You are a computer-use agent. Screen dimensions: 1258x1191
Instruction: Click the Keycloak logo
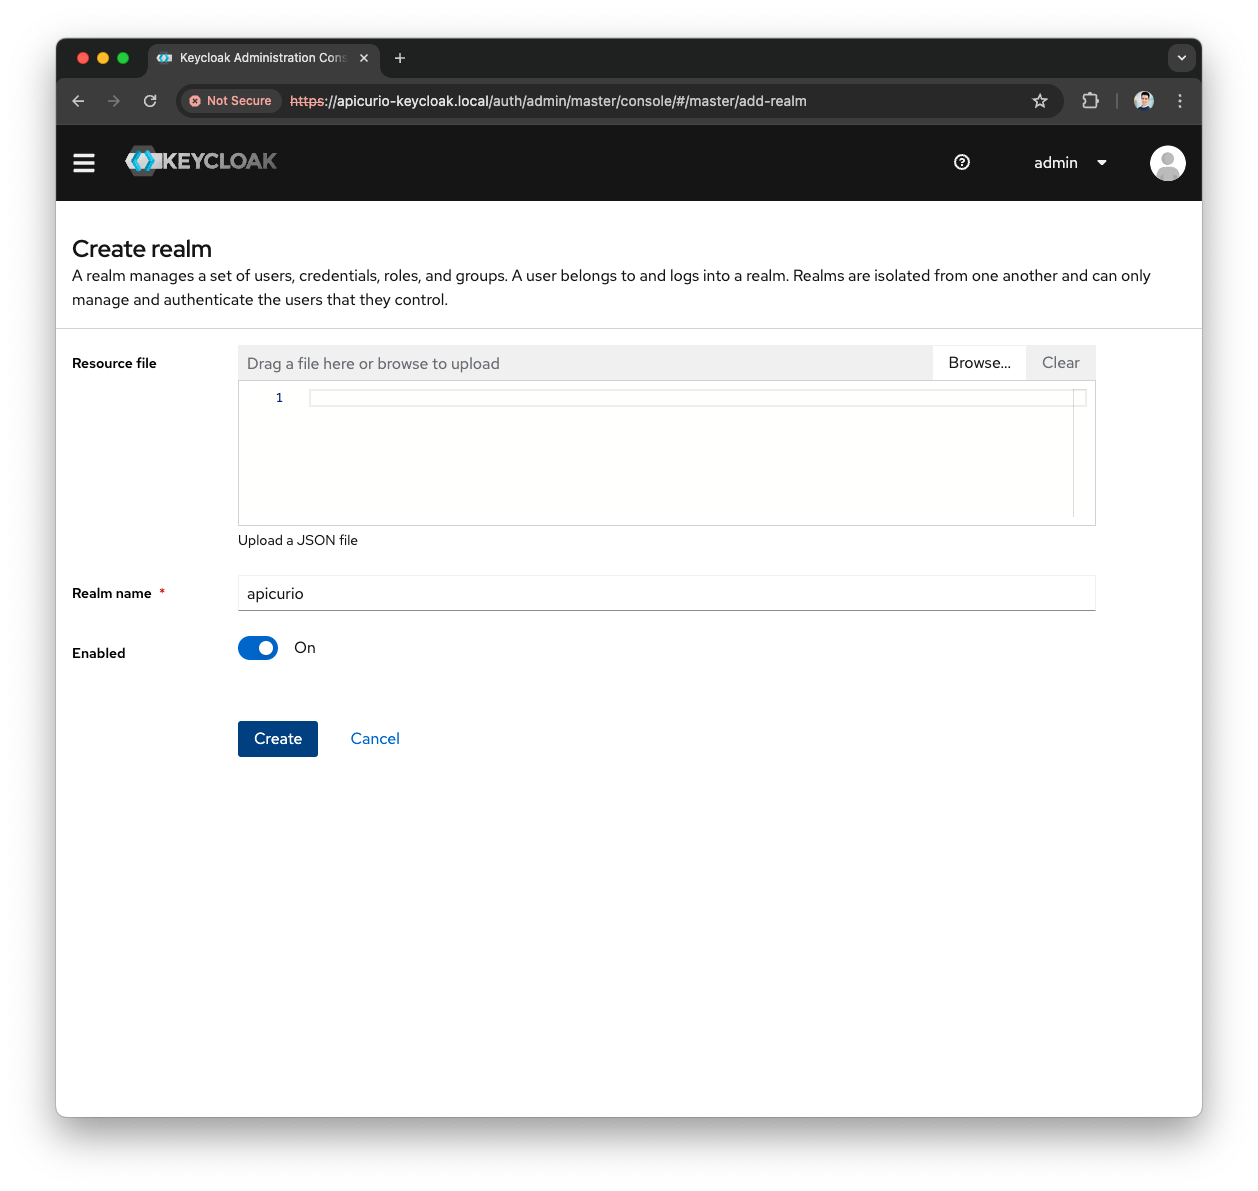[200, 161]
